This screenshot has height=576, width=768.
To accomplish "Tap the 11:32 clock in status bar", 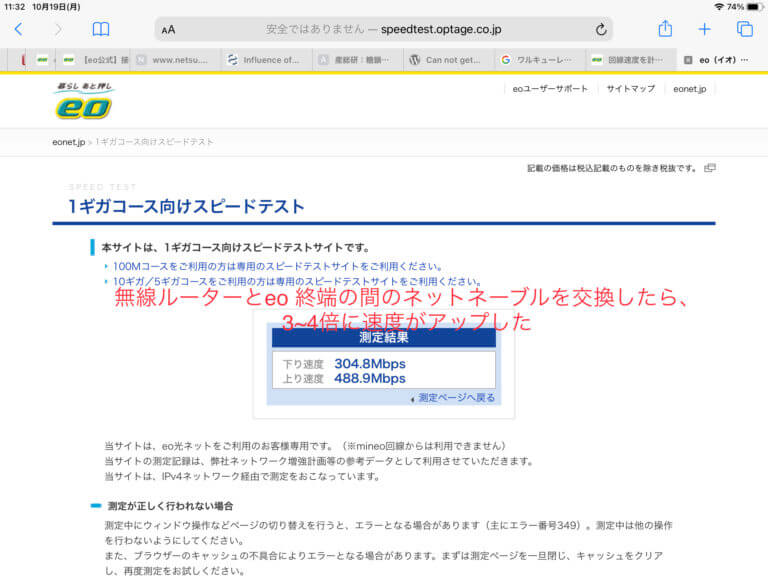I will coord(14,7).
